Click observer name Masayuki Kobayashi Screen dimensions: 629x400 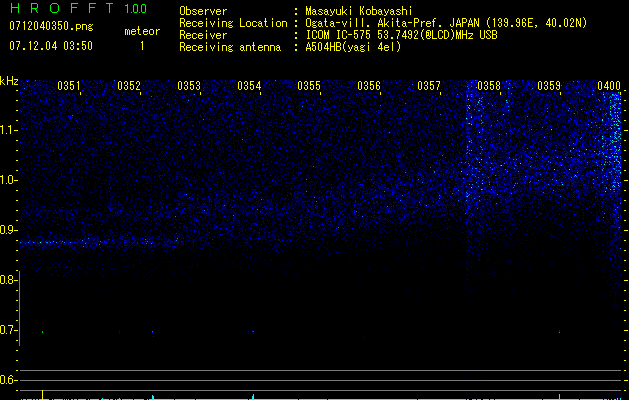359,12
